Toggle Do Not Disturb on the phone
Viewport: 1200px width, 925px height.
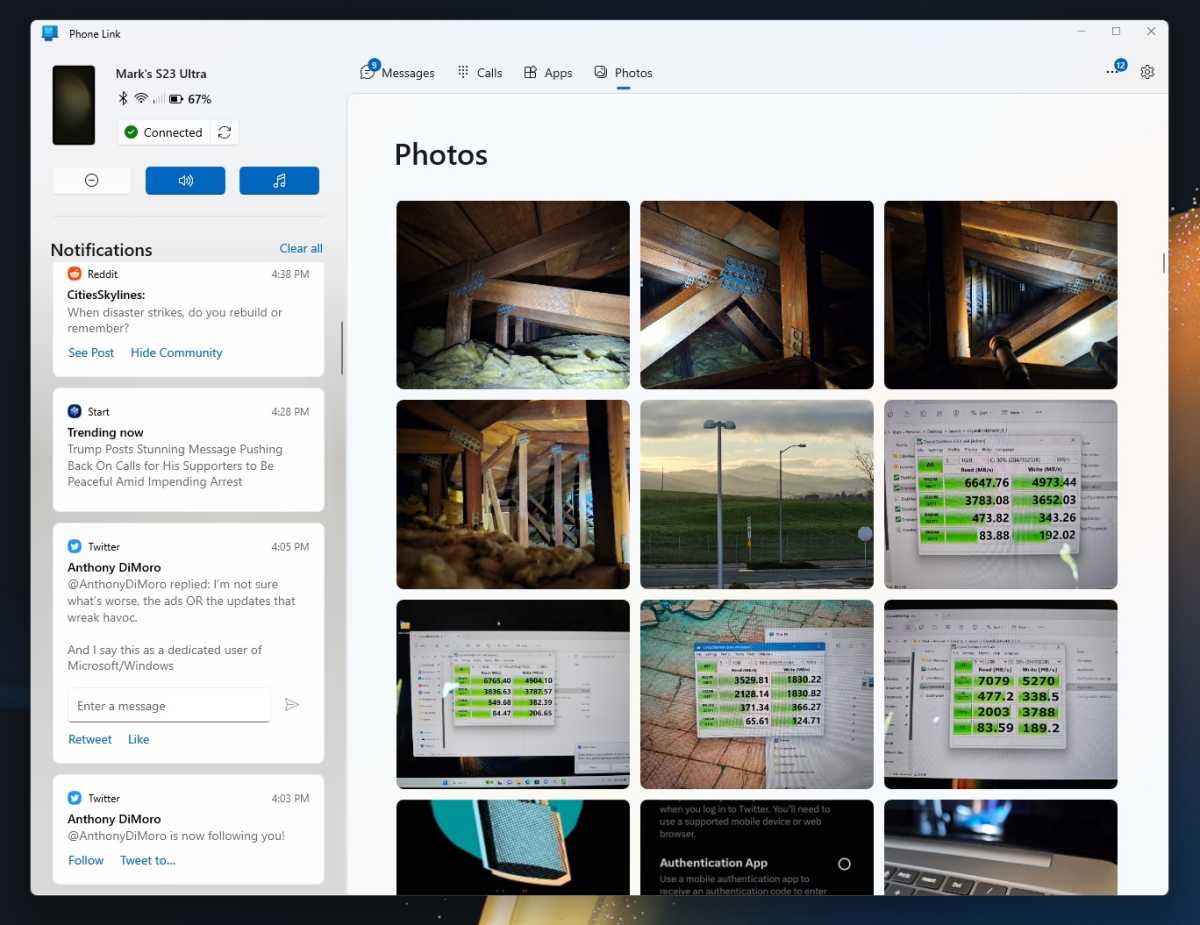(91, 180)
